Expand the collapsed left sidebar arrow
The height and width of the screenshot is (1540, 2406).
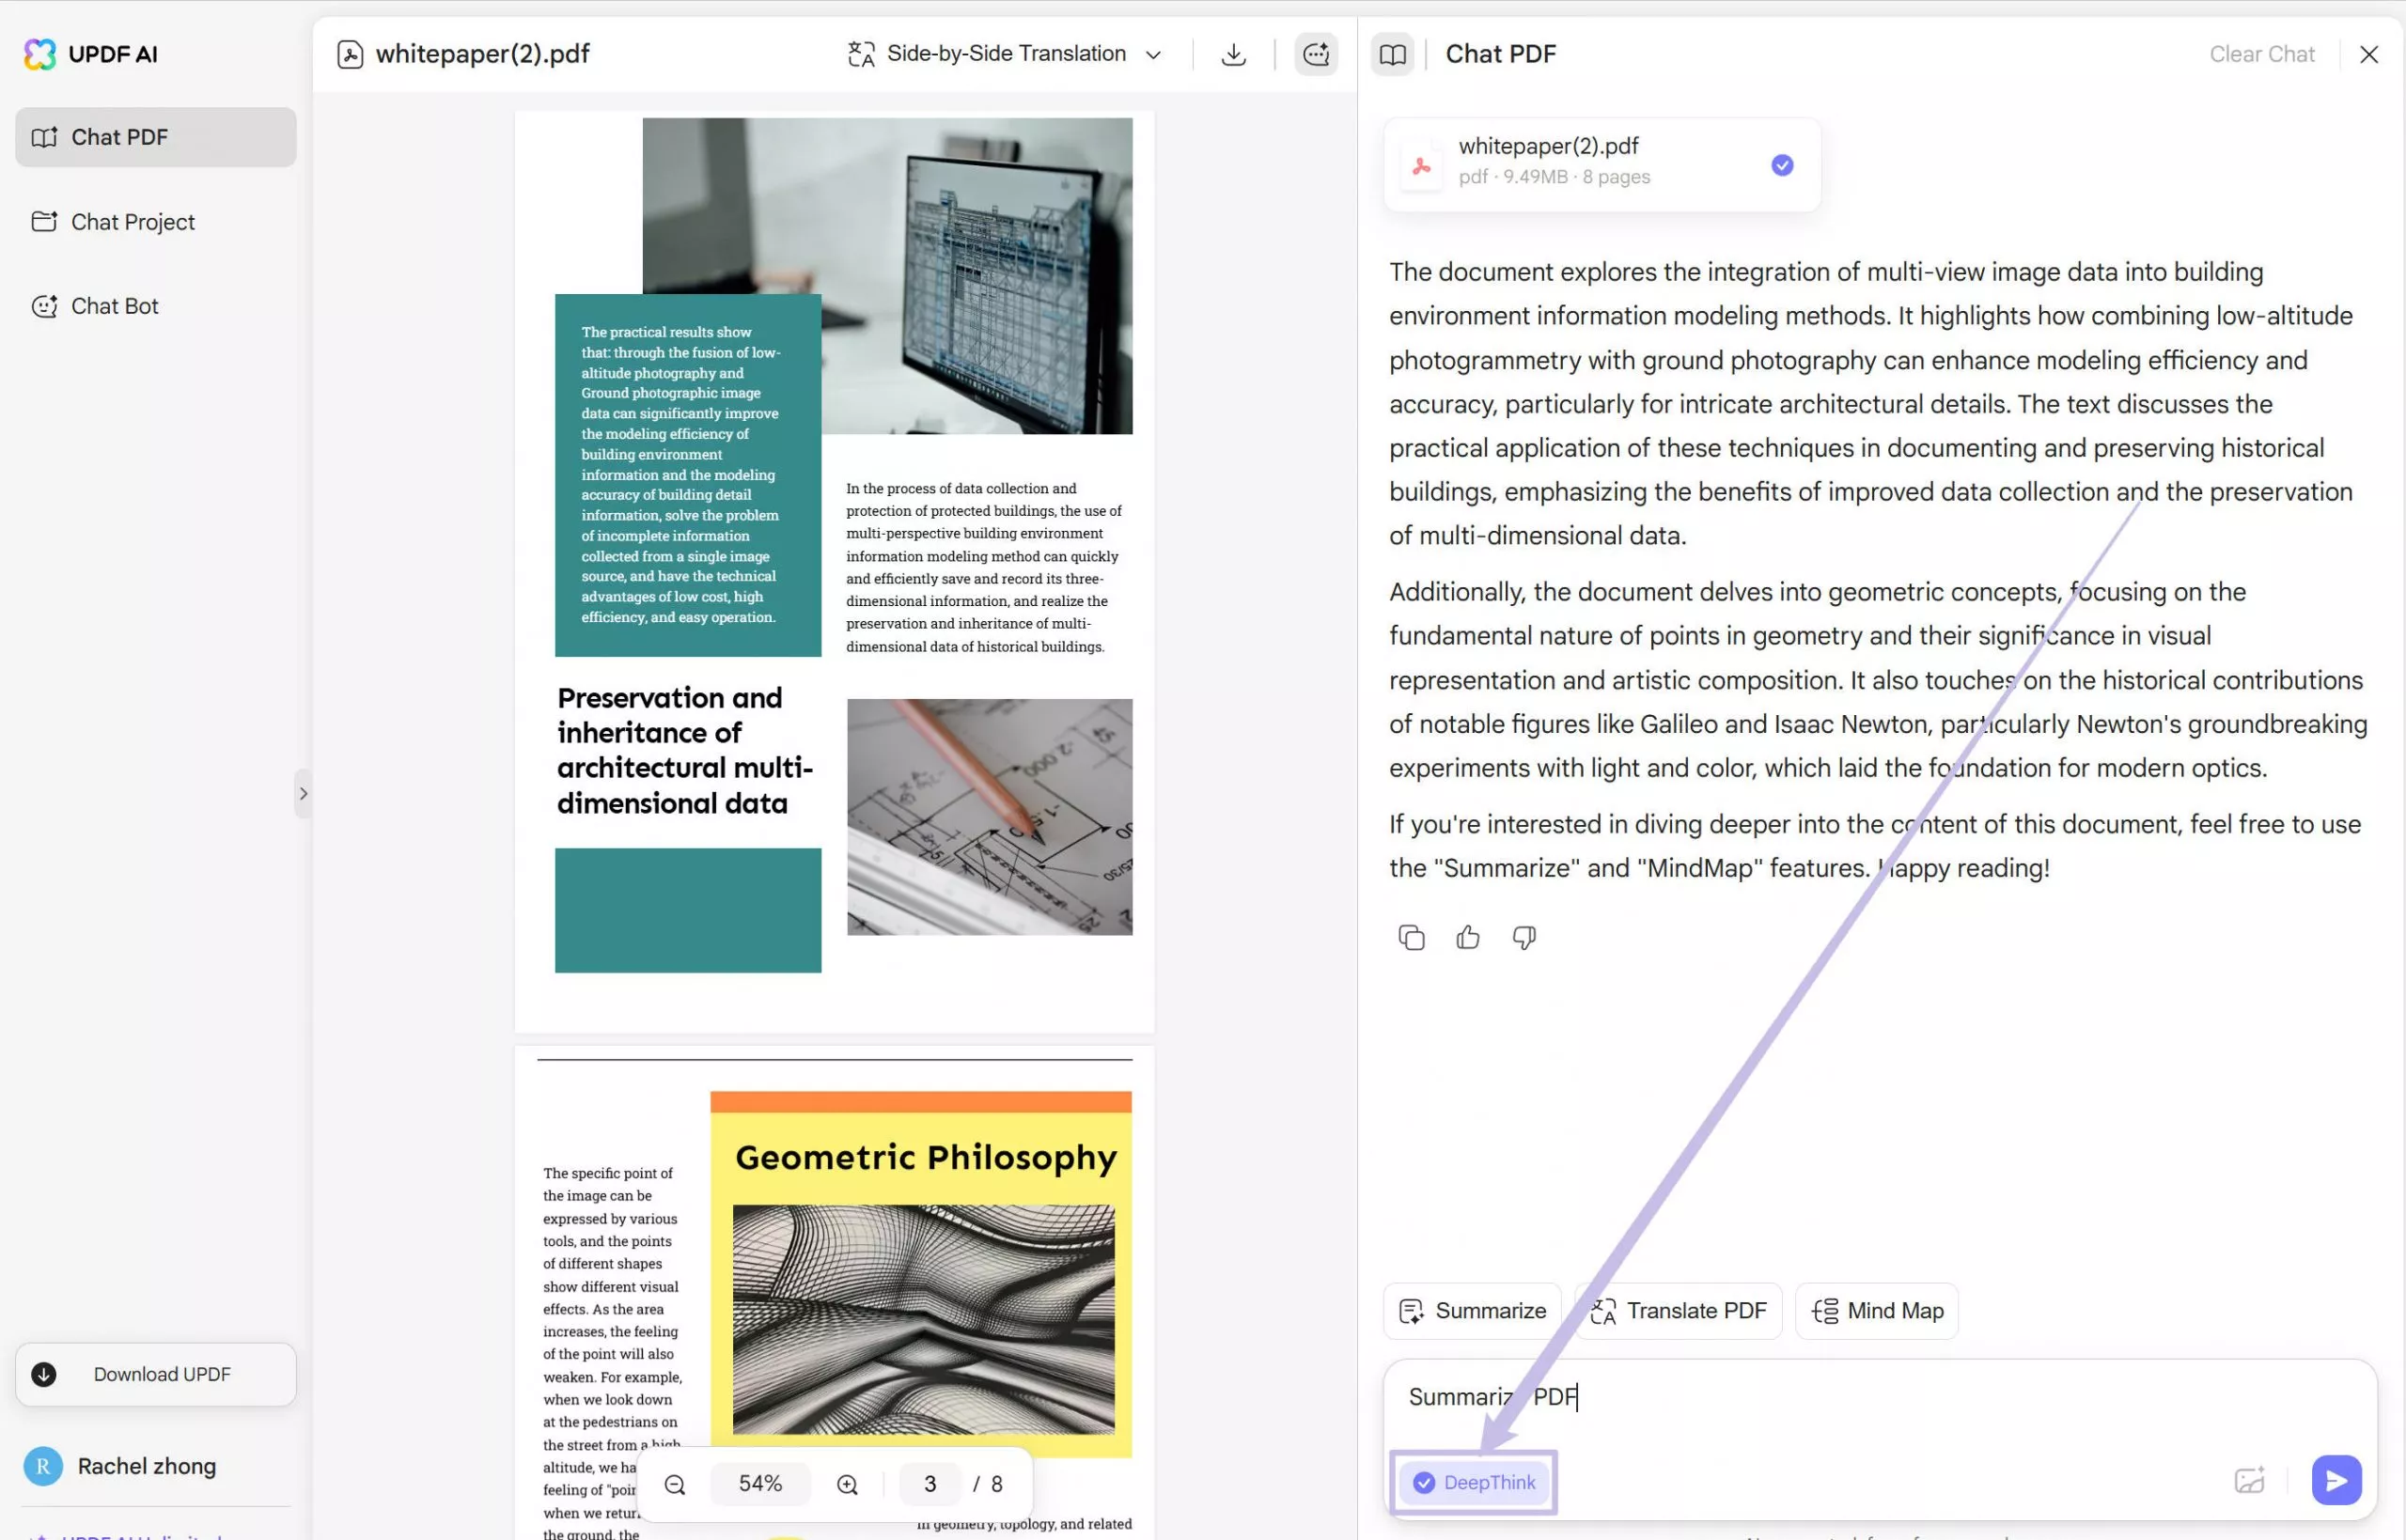(303, 793)
